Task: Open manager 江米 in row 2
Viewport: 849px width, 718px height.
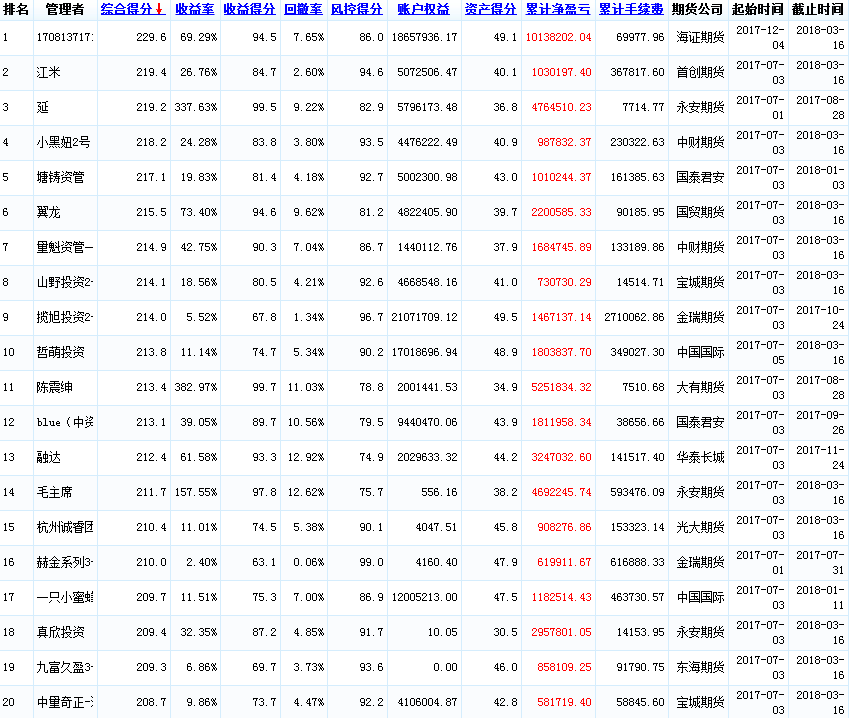Action: tap(48, 73)
